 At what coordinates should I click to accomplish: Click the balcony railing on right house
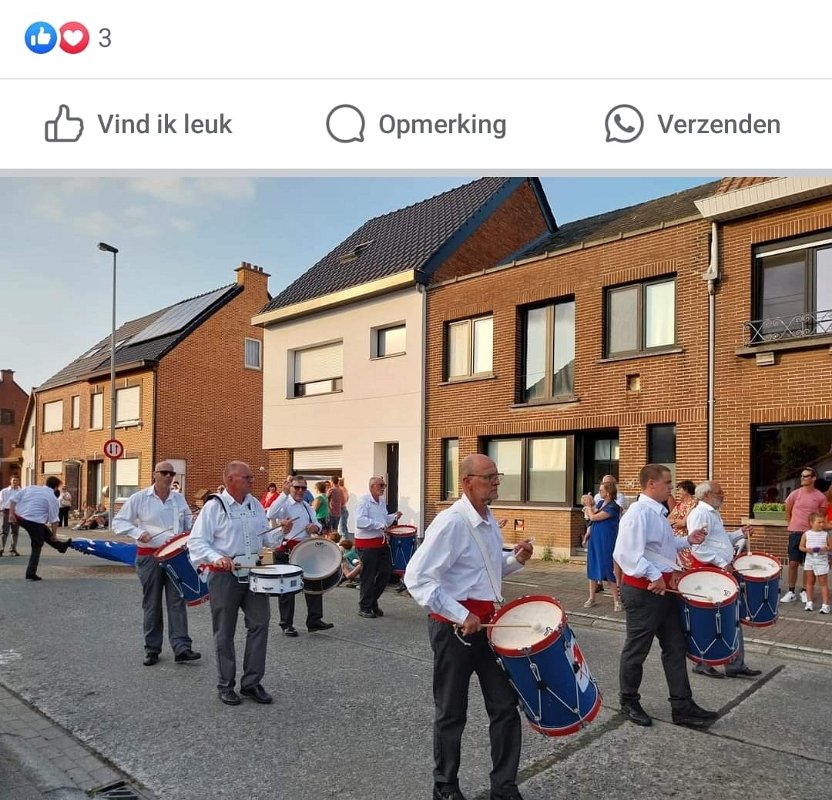tap(787, 327)
